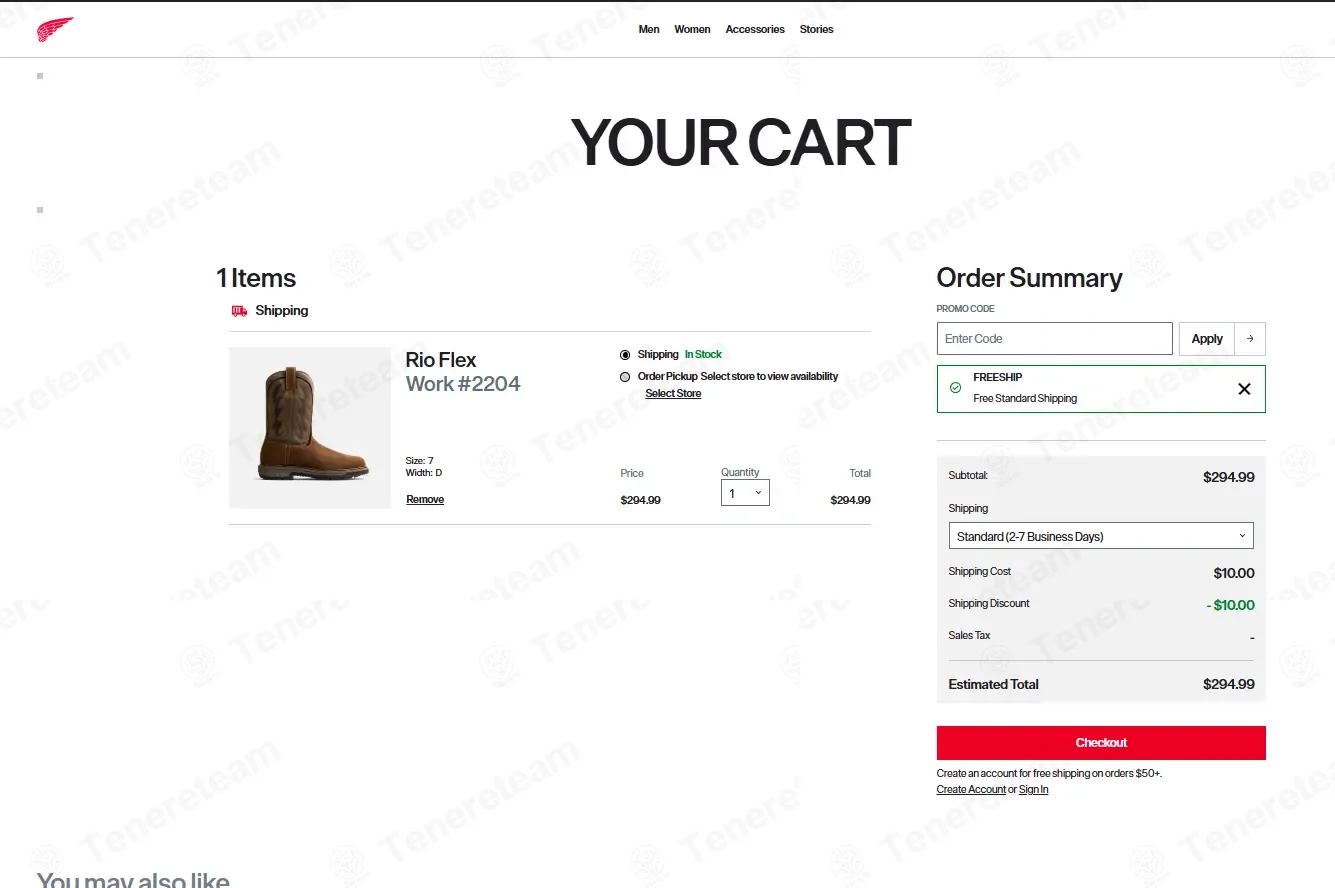Click the Size: 7 text

click(420, 461)
